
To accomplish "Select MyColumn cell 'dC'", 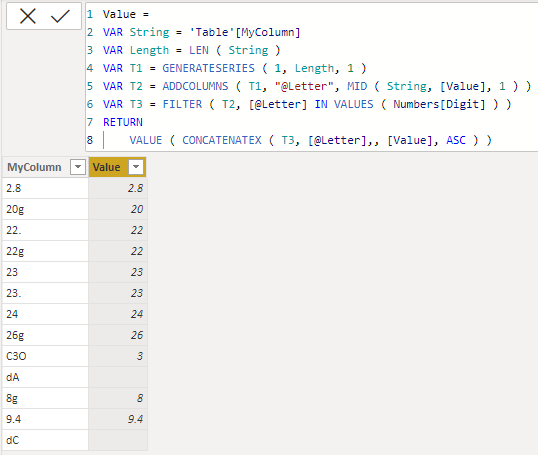I will [45, 440].
